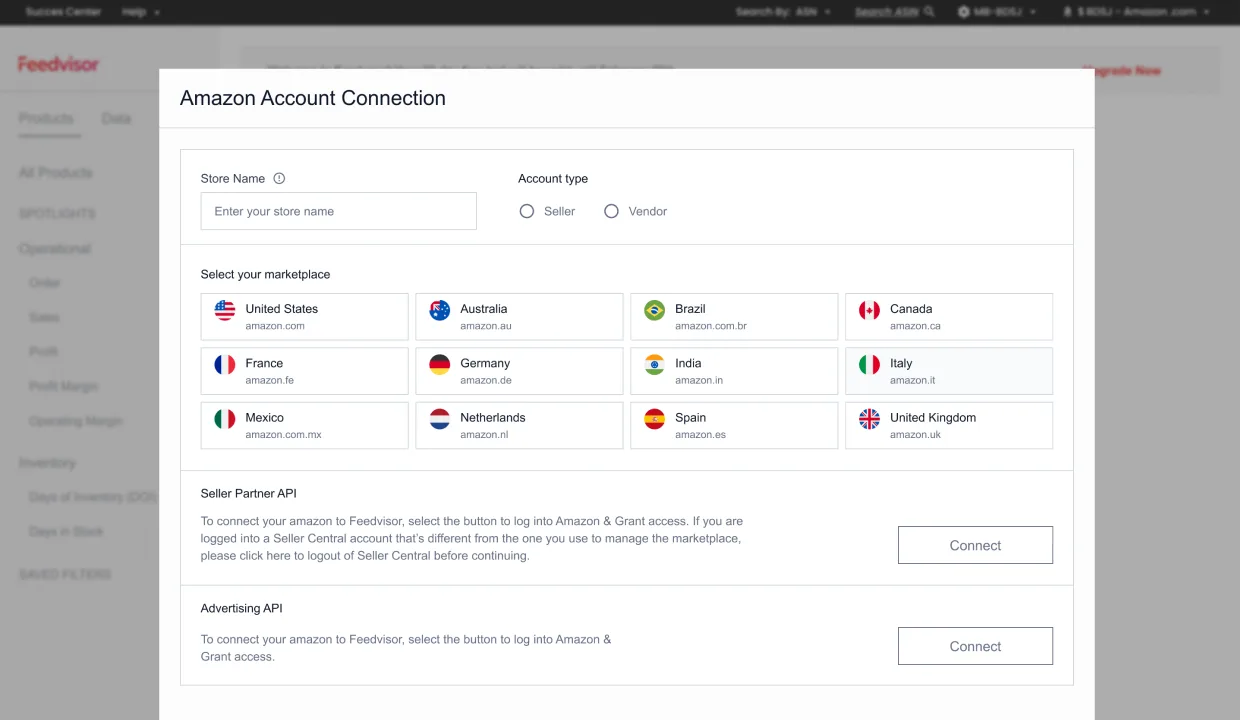Click the Select your marketplace label
Viewport: 1240px width, 720px height.
[265, 274]
